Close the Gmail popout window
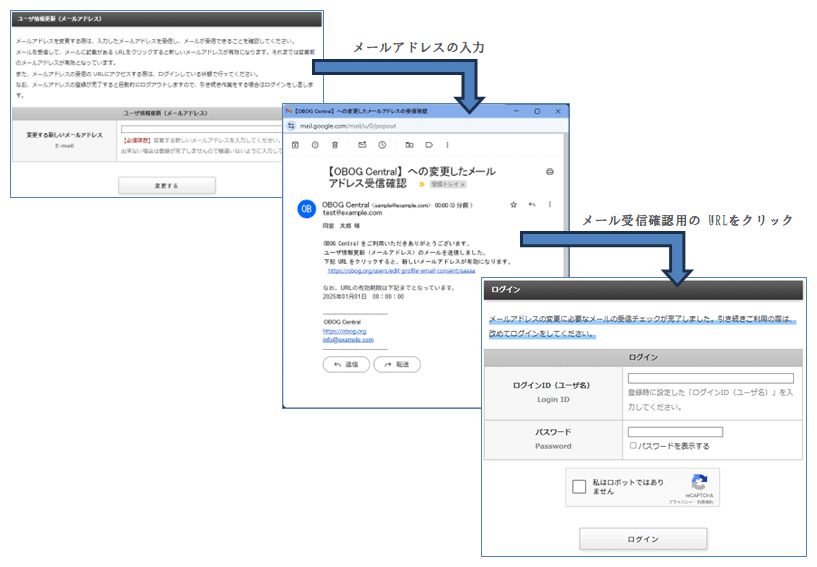 tap(558, 111)
